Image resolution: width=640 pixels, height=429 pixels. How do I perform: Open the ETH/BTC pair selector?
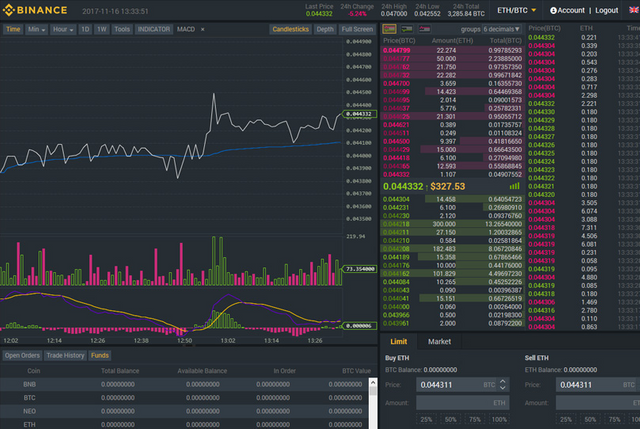(516, 10)
